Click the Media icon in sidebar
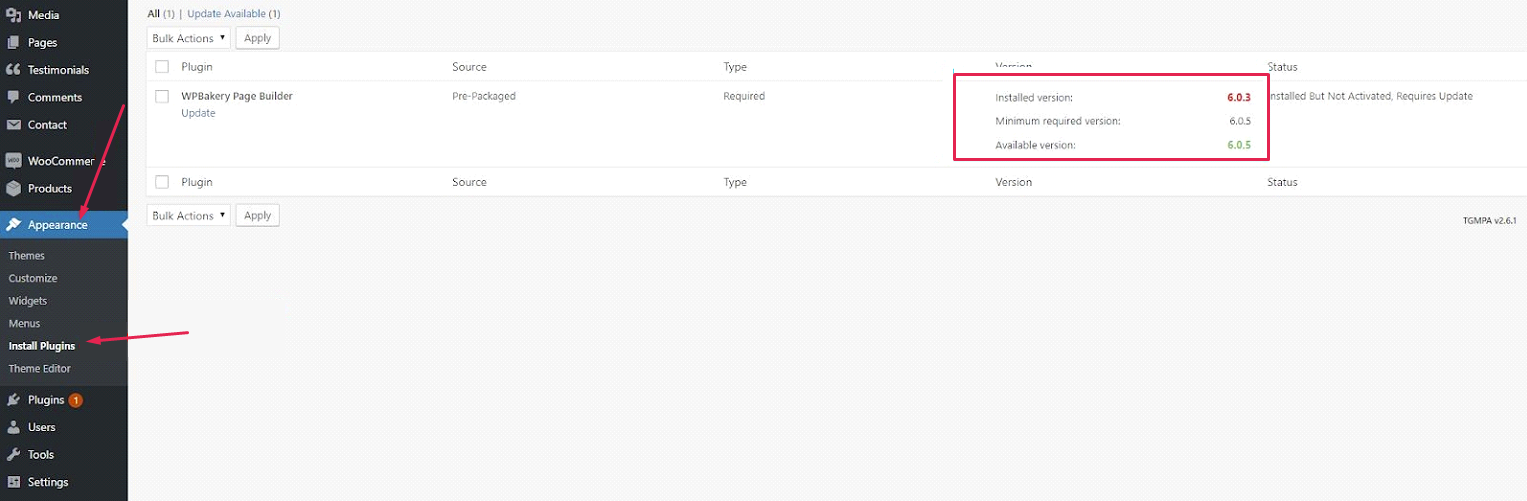 [14, 15]
